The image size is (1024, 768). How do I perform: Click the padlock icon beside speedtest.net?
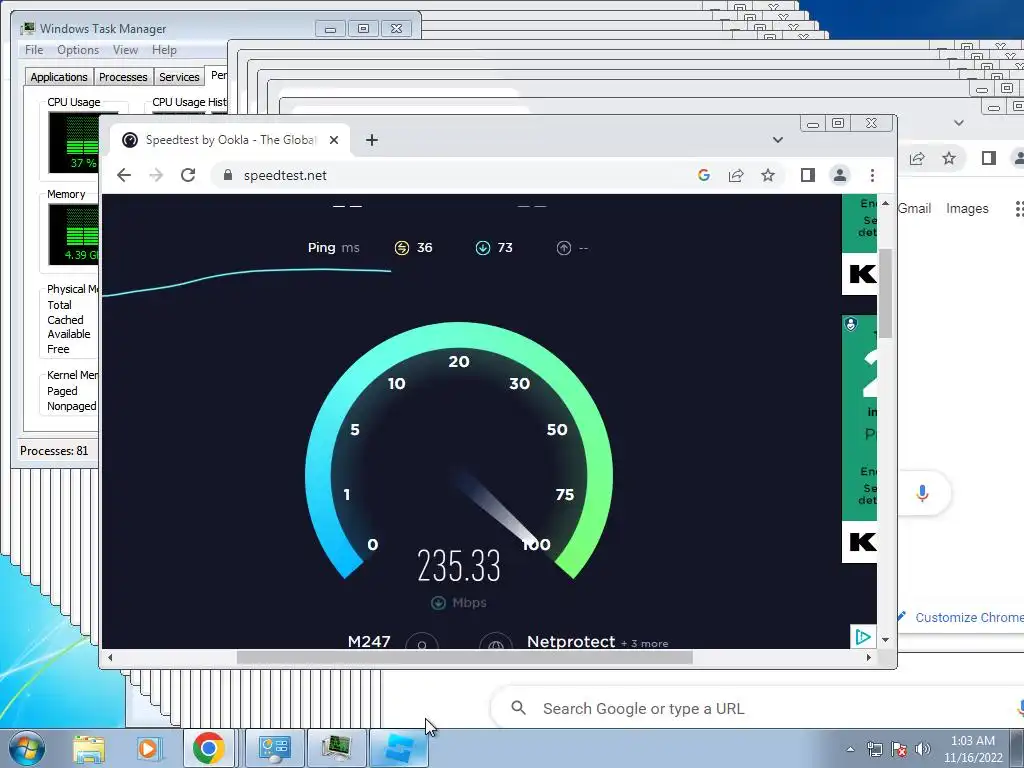(227, 175)
